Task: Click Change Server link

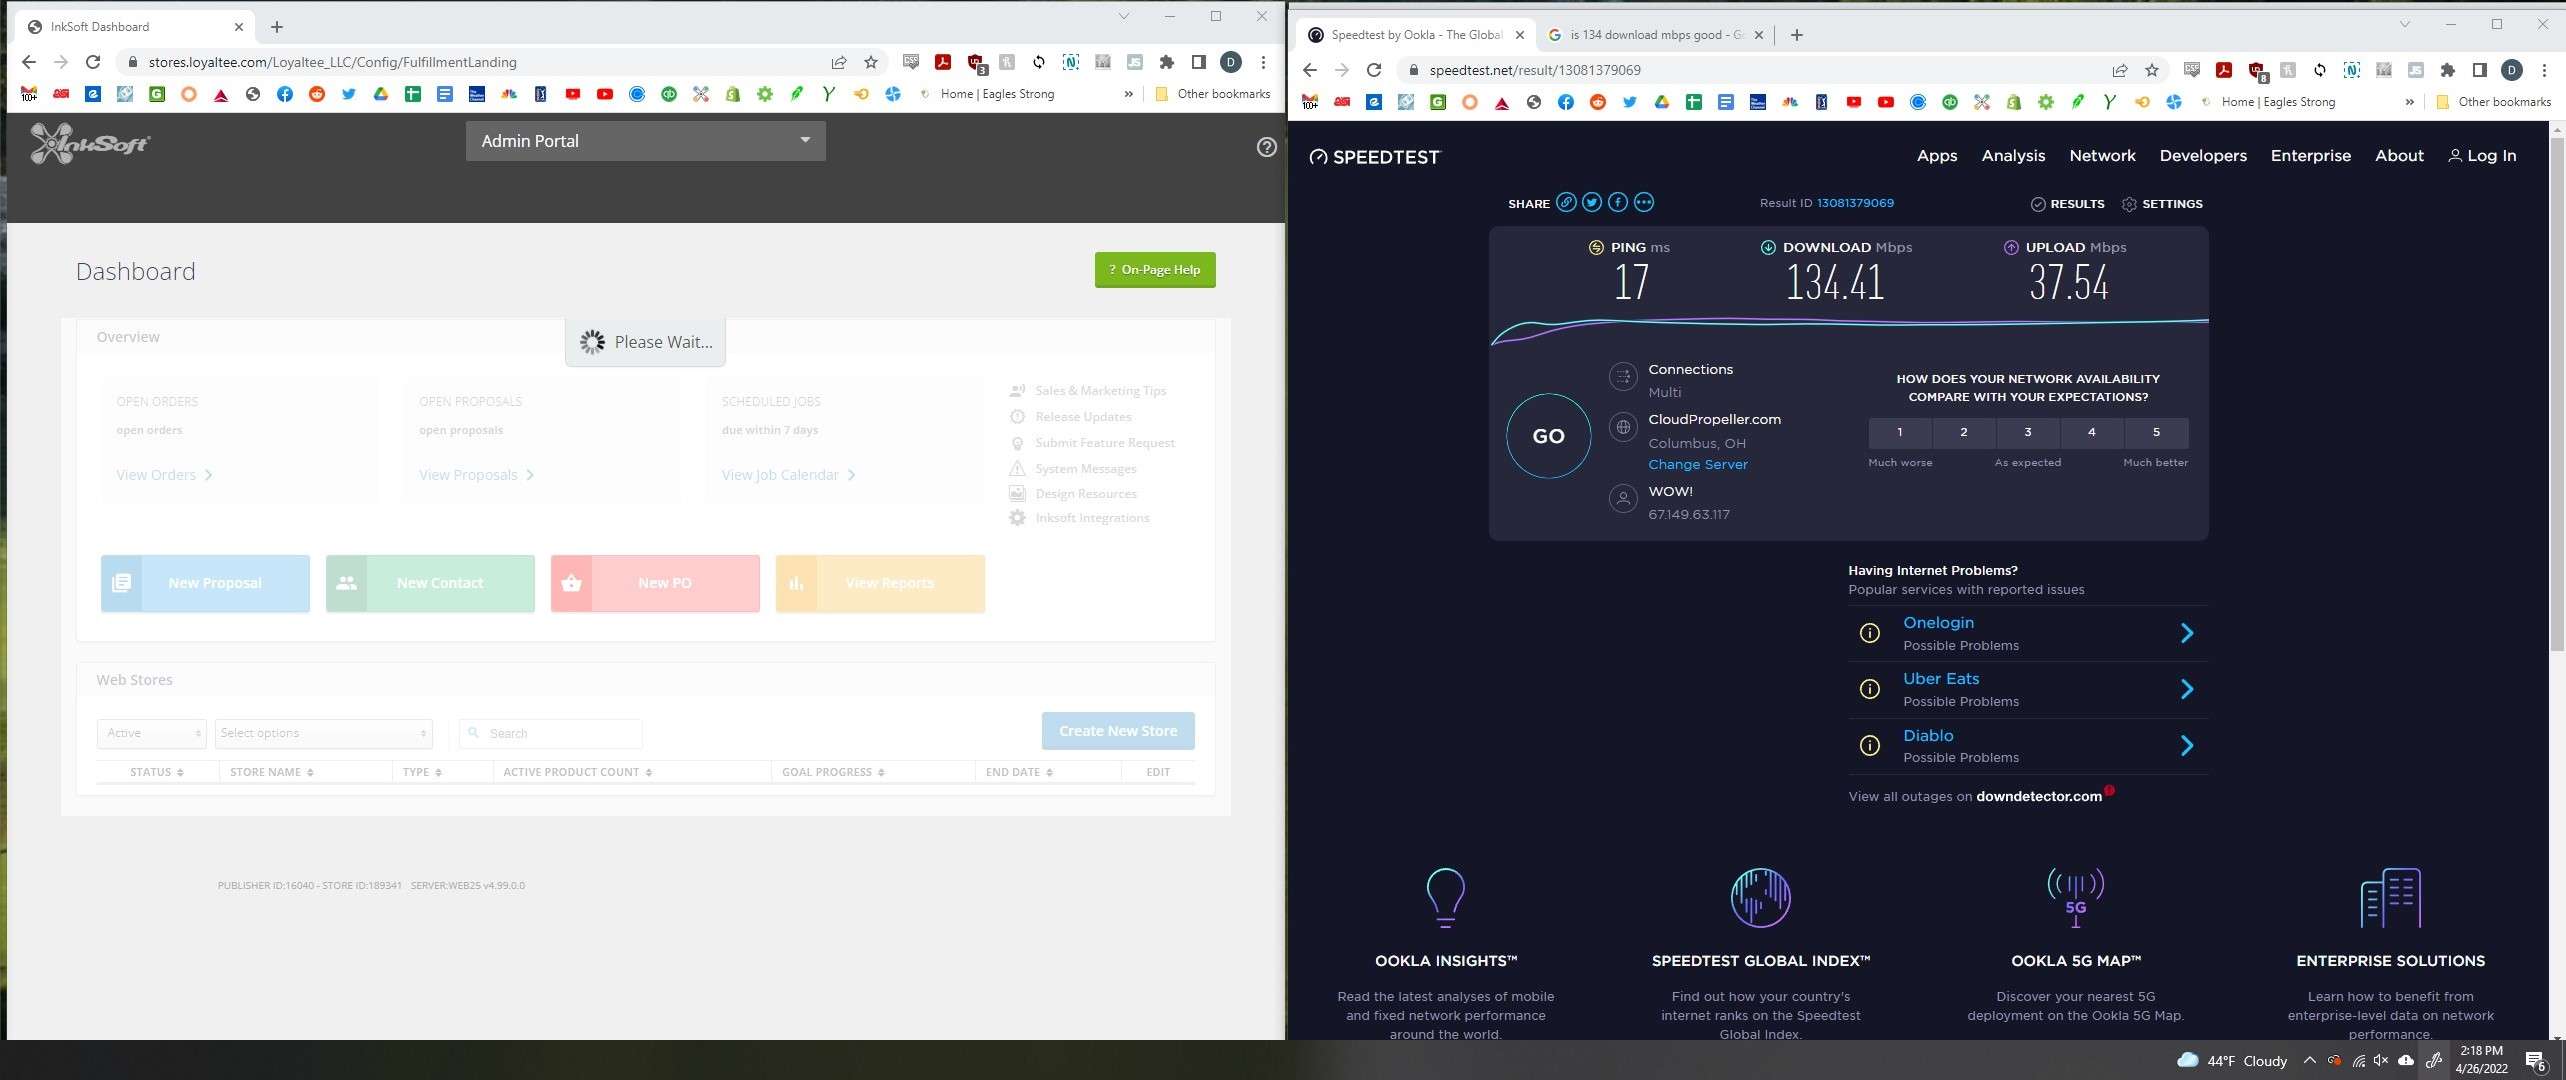Action: [1698, 465]
